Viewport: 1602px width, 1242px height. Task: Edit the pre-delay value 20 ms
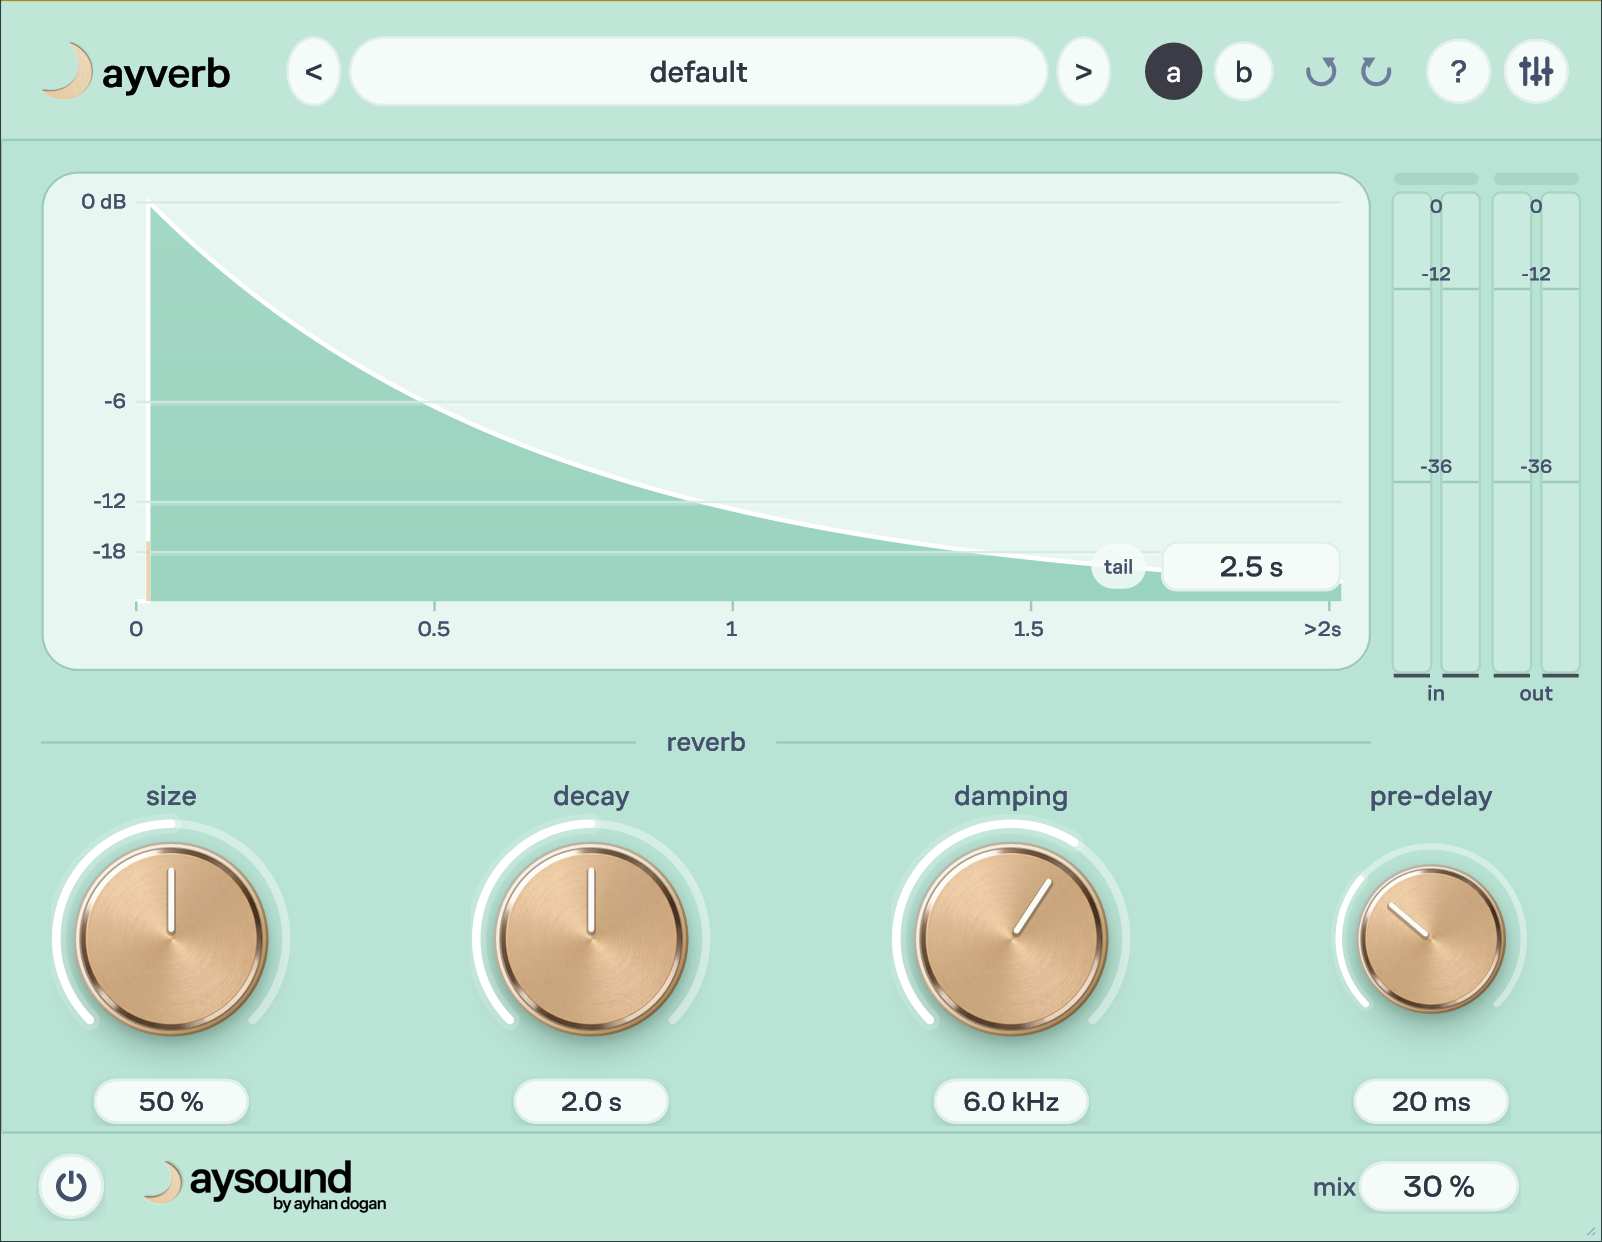point(1431,1102)
